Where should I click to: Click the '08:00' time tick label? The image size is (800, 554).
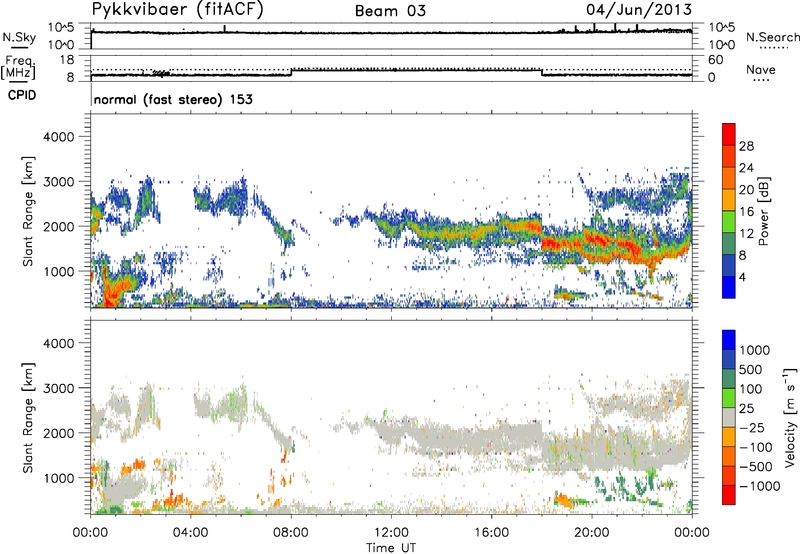(291, 533)
